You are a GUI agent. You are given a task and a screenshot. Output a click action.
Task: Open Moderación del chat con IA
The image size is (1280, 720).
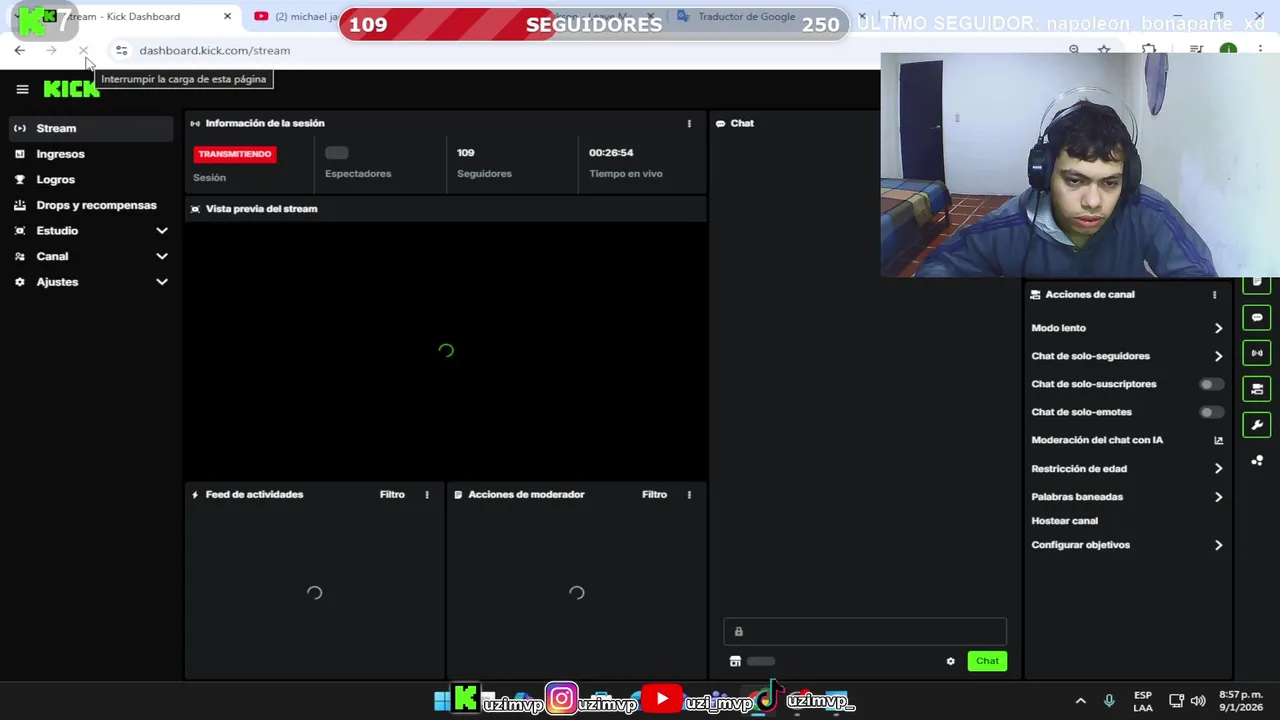[x=1097, y=440]
